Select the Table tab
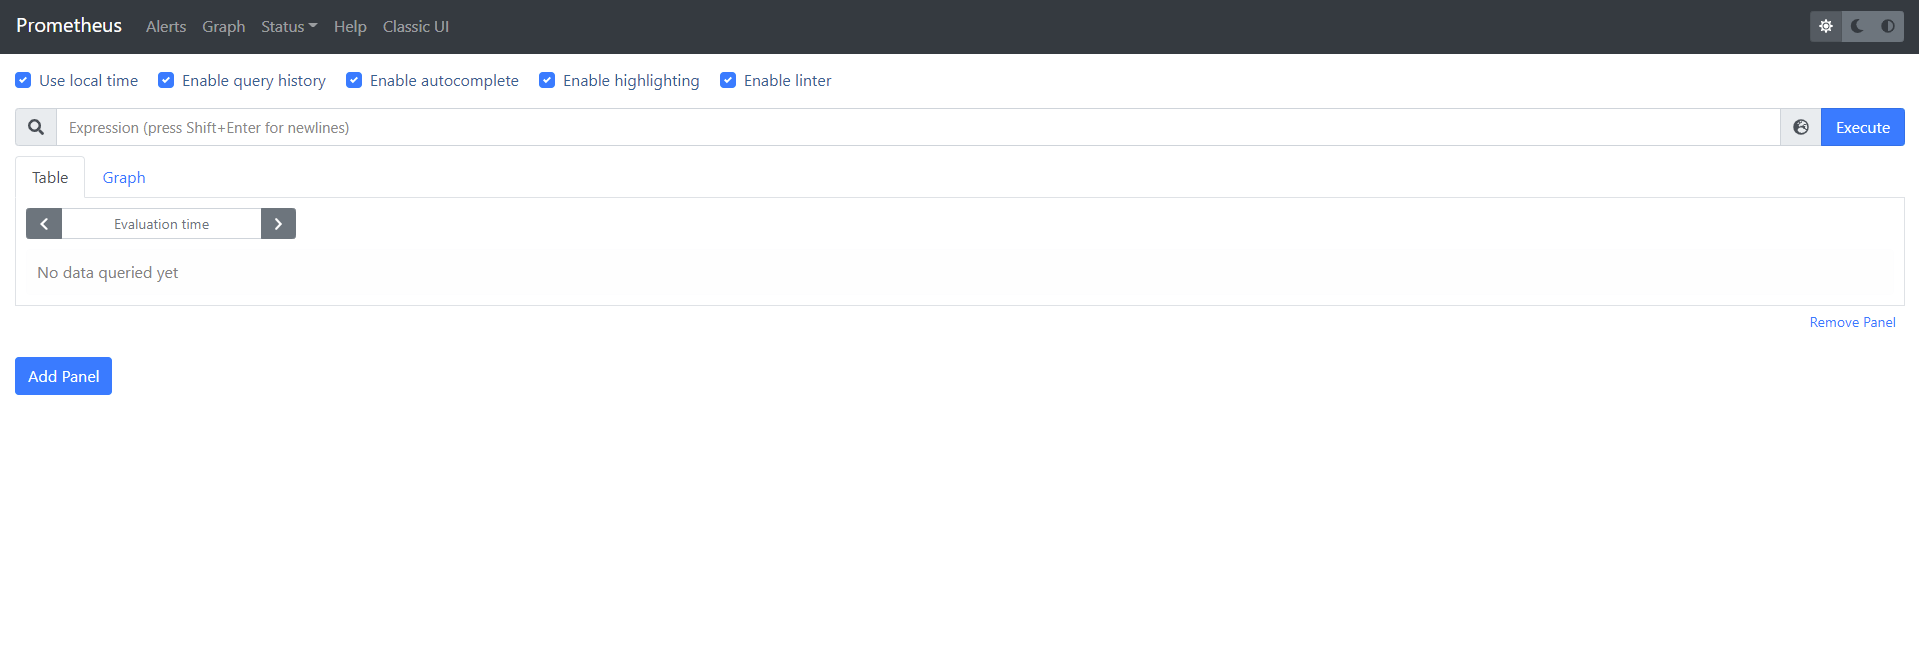This screenshot has width=1919, height=664. point(50,177)
